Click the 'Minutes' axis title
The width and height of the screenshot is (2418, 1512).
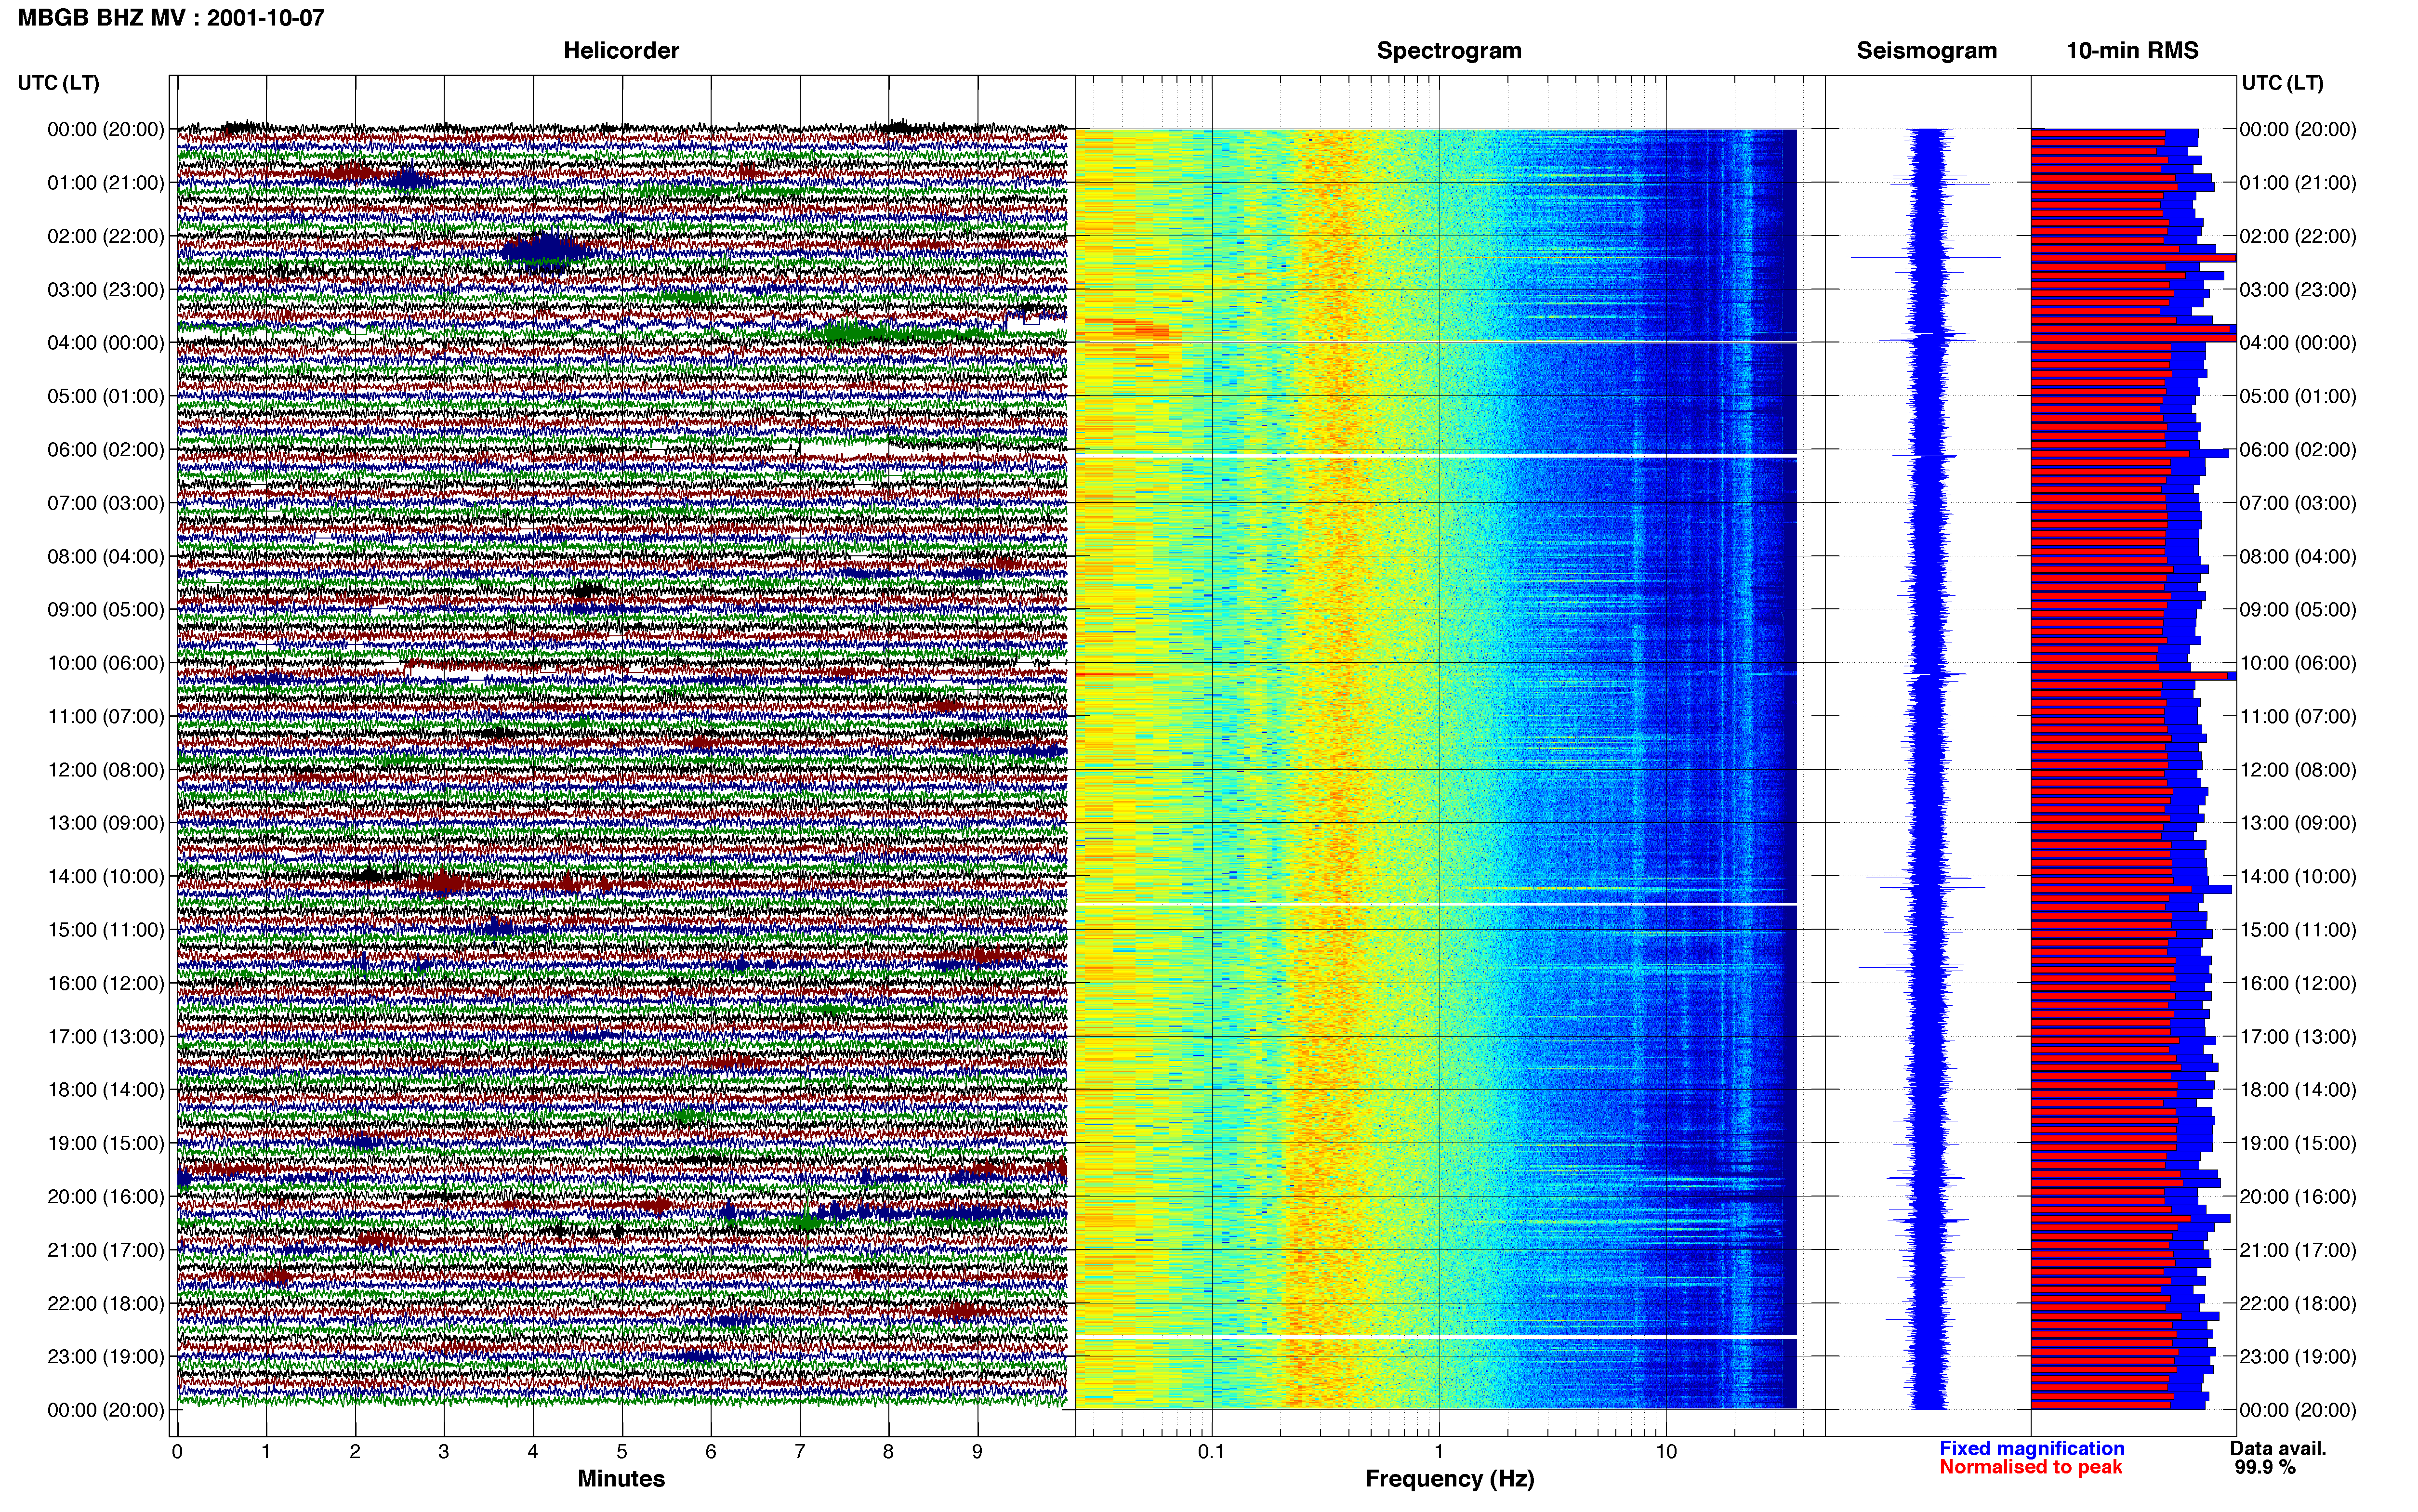pyautogui.click(x=621, y=1479)
